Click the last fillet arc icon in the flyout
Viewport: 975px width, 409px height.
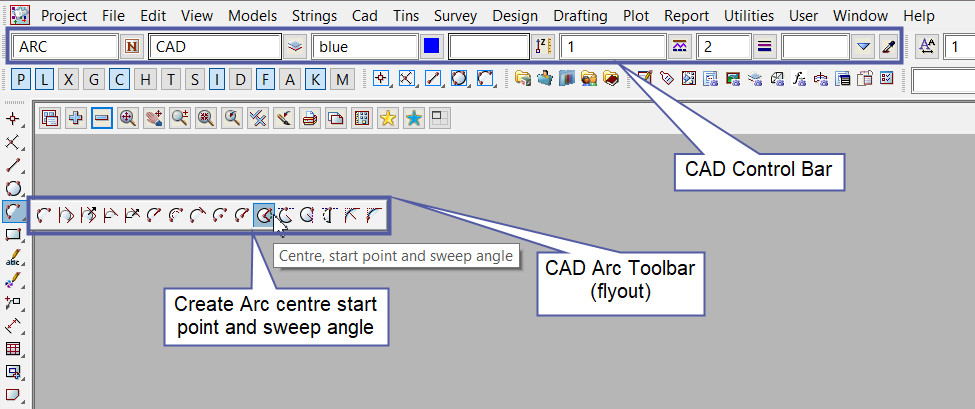coord(373,216)
